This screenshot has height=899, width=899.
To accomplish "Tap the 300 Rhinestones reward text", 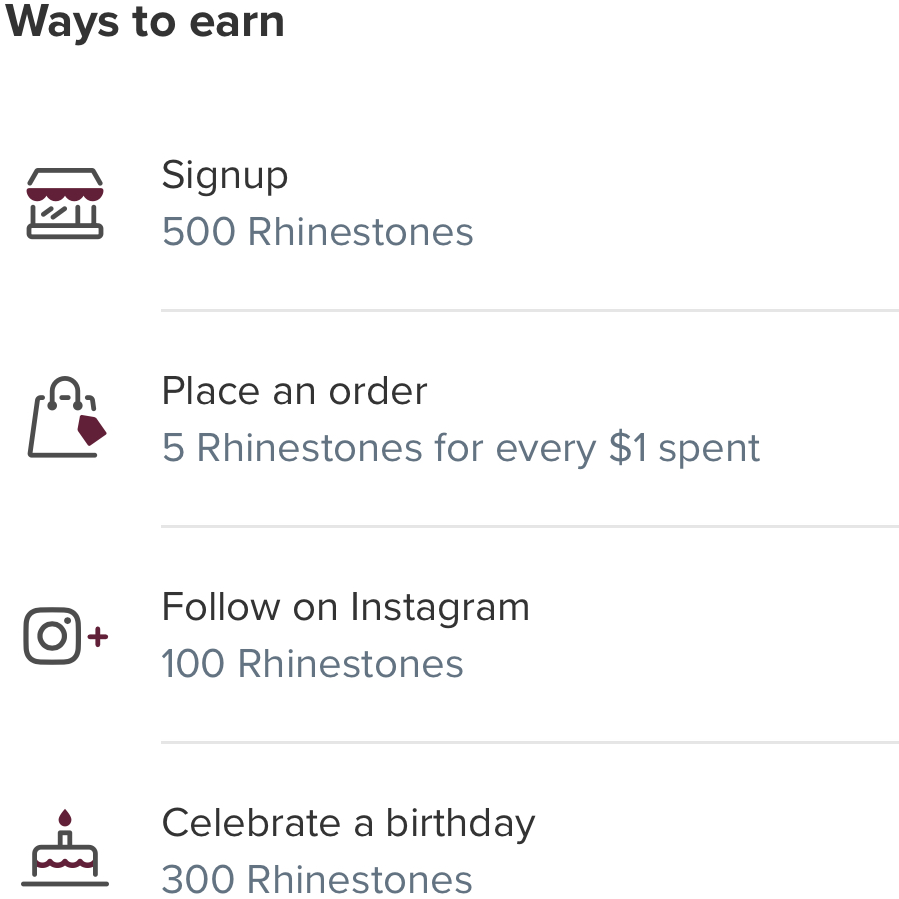I will coord(317,880).
